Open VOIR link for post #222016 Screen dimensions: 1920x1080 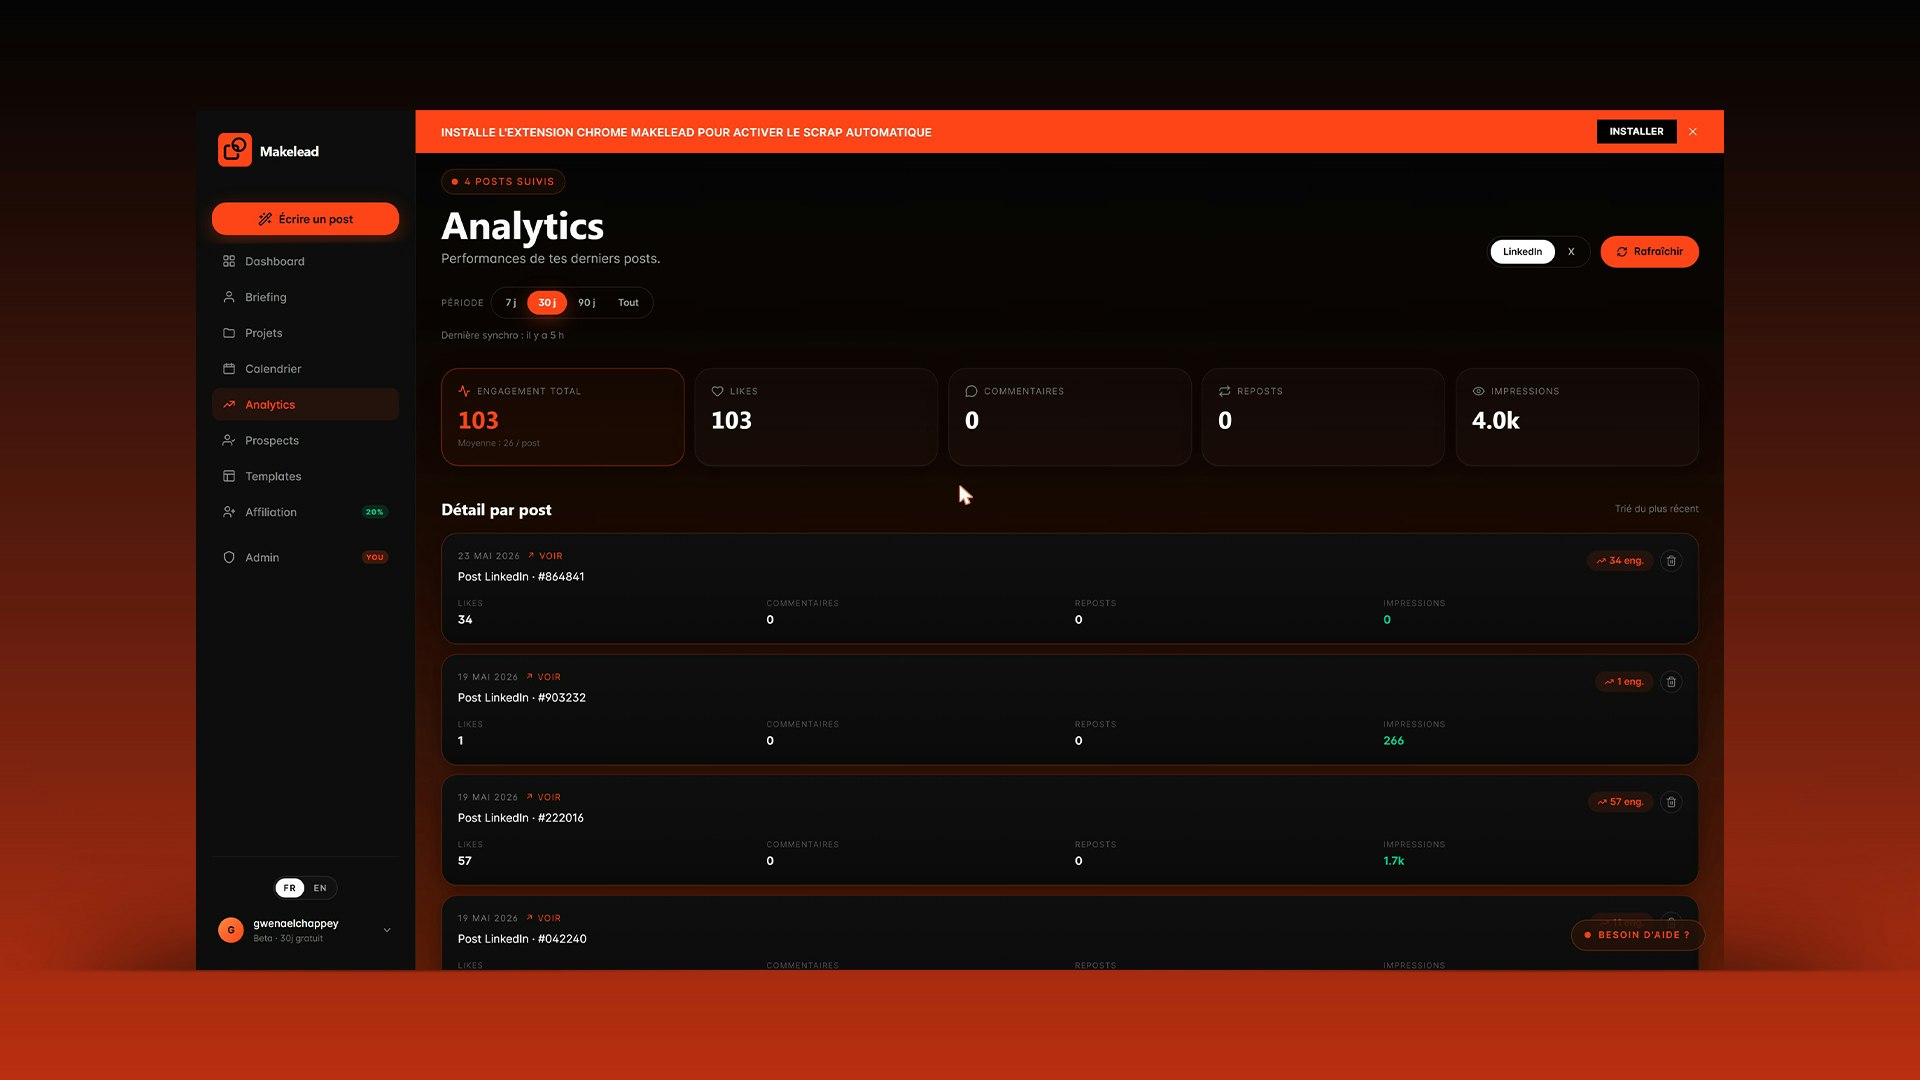point(543,797)
